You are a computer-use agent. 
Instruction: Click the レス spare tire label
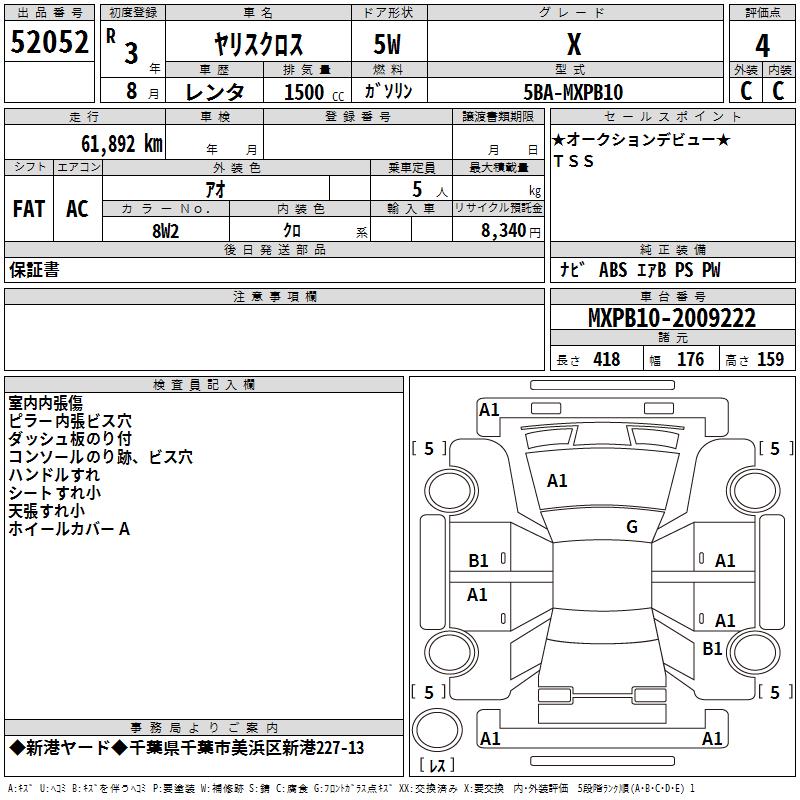coord(437,764)
